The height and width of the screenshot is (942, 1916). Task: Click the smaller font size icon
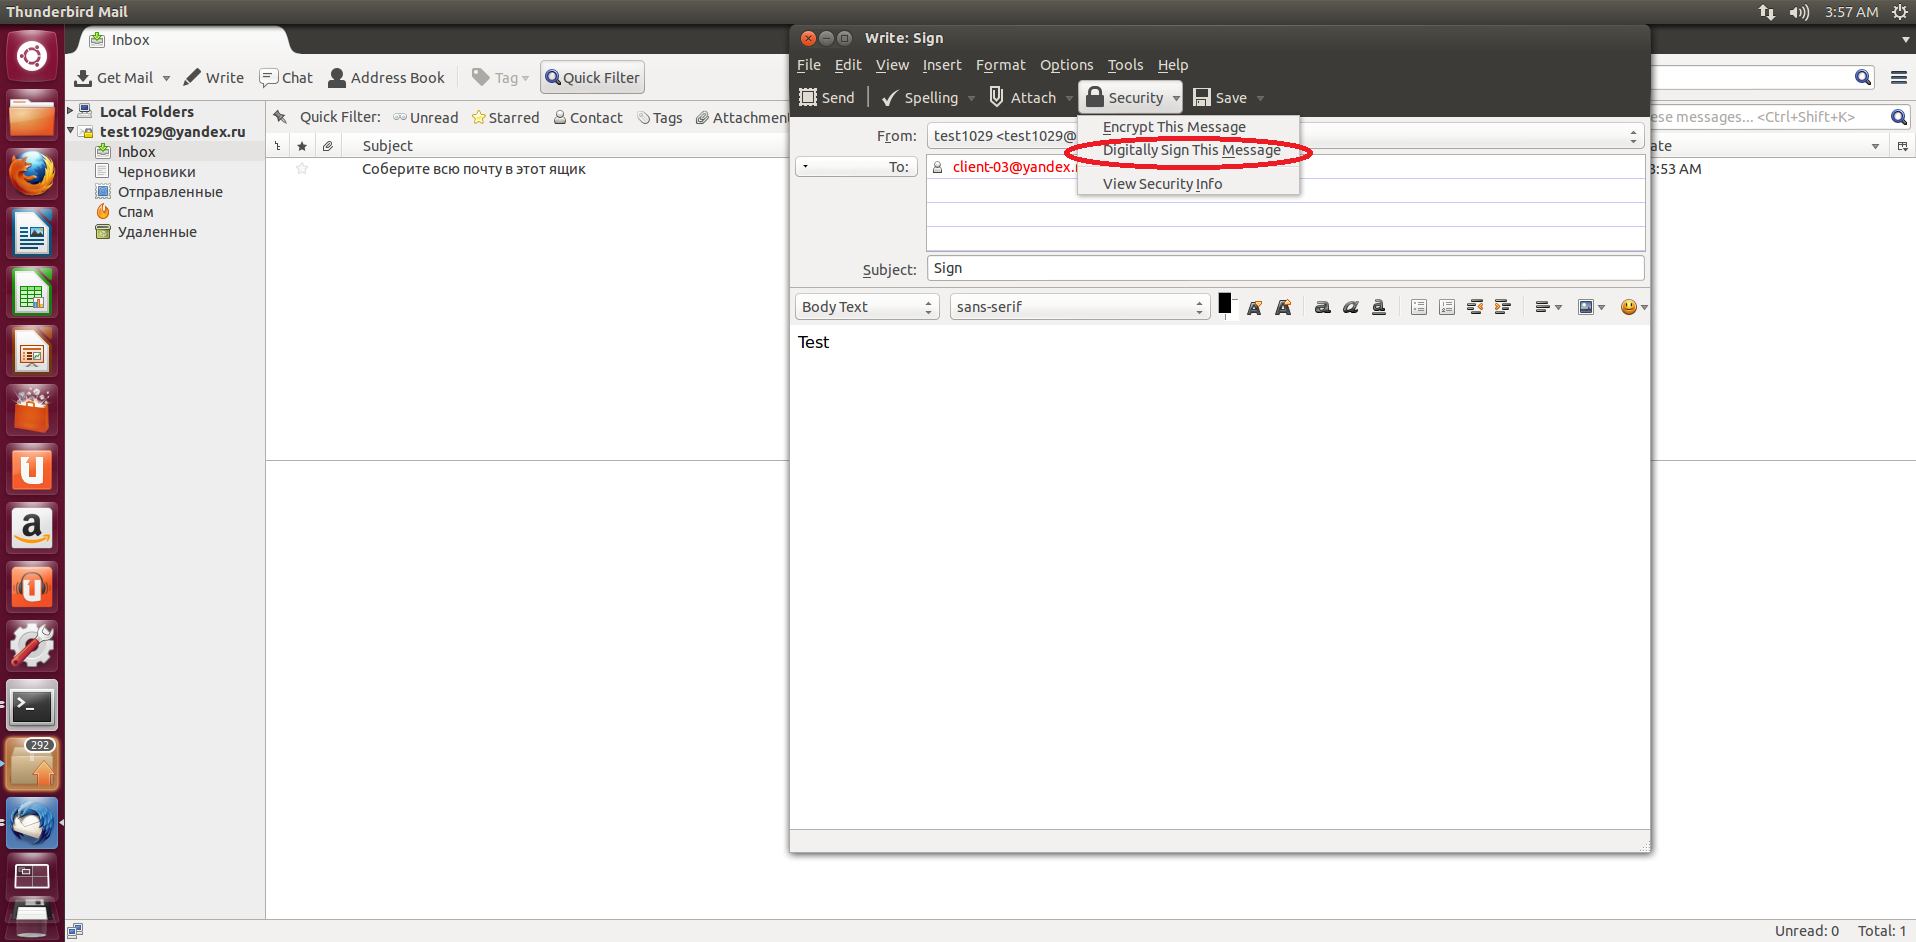coord(1254,308)
